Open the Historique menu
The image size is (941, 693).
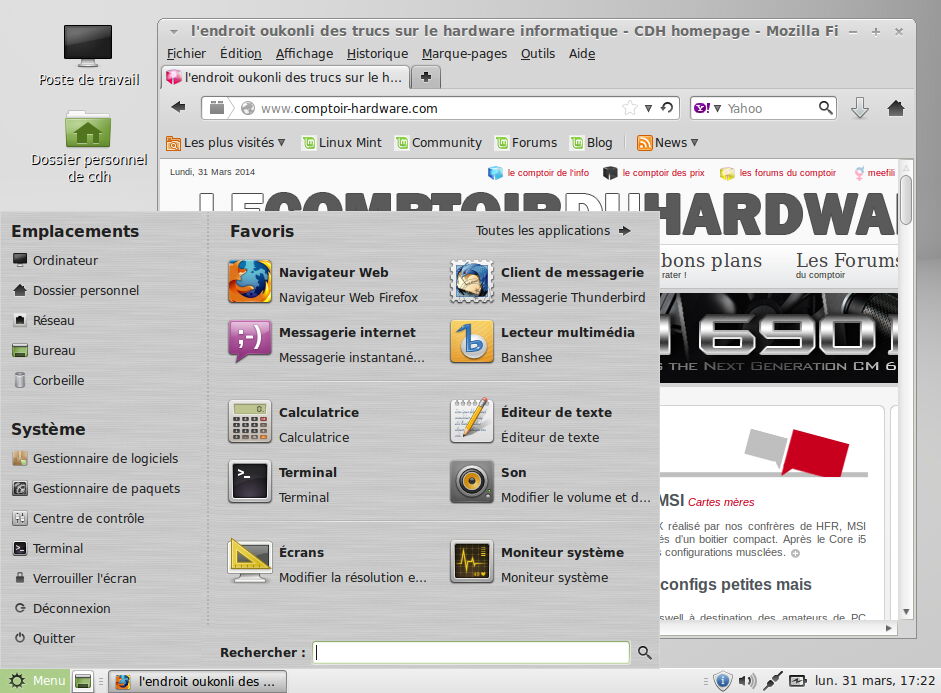click(x=377, y=53)
